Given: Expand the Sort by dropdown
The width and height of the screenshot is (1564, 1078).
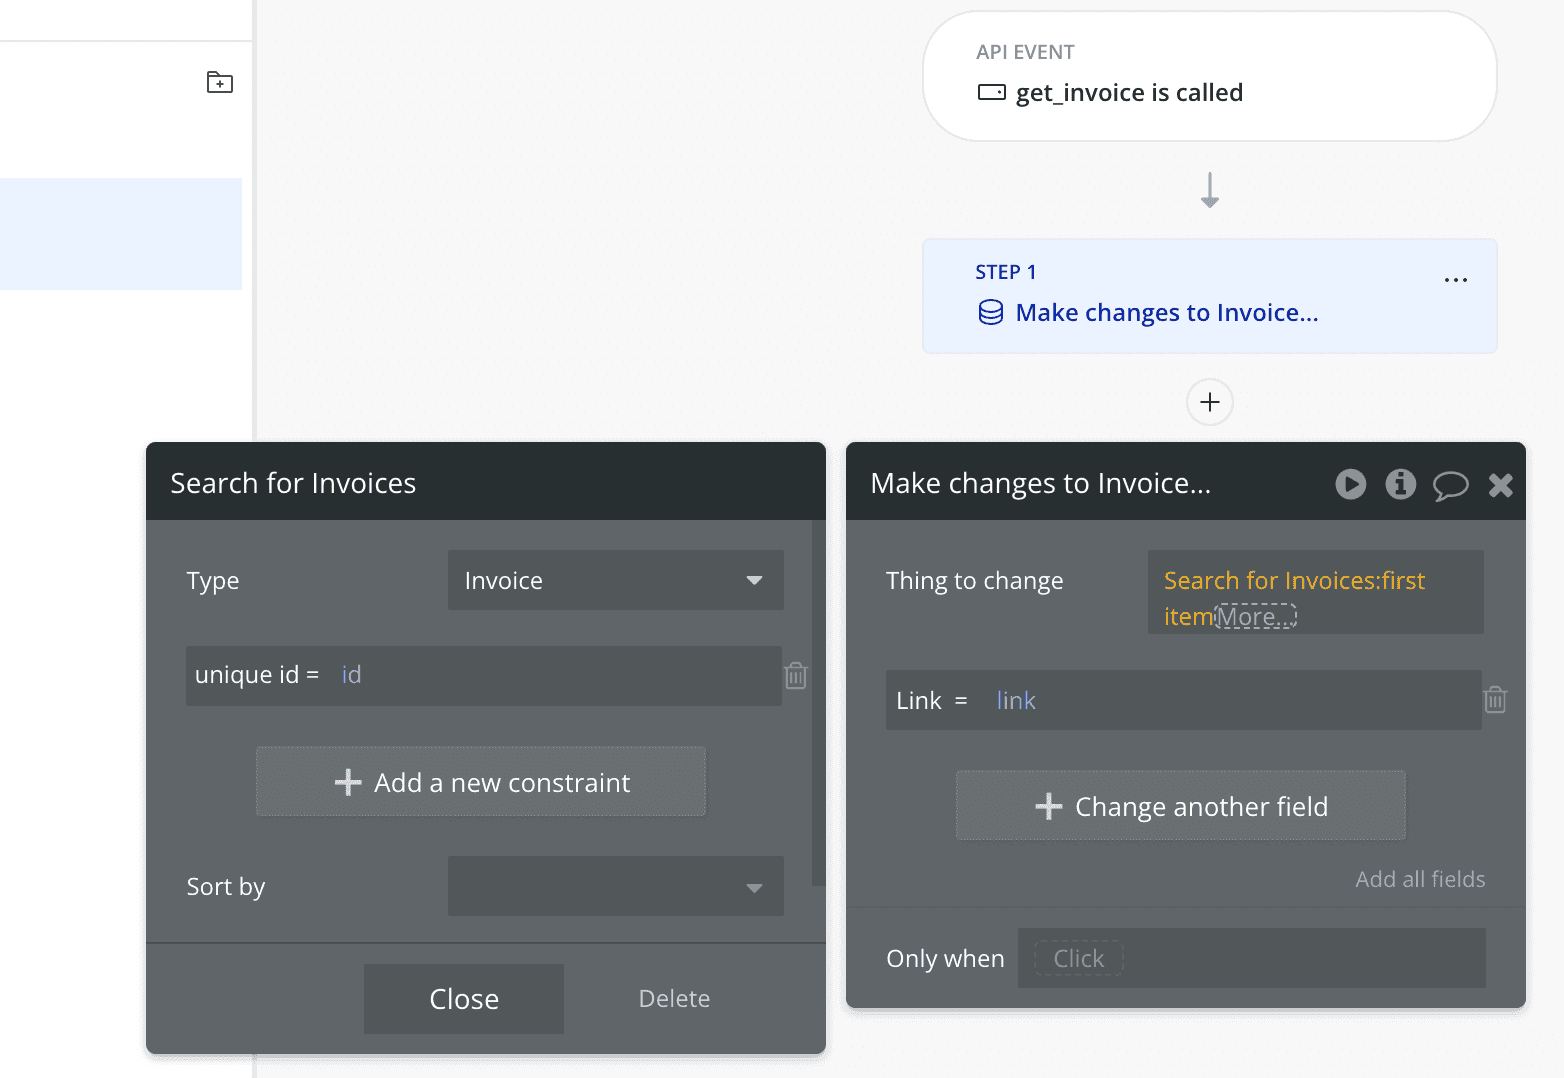Looking at the screenshot, I should click(615, 886).
